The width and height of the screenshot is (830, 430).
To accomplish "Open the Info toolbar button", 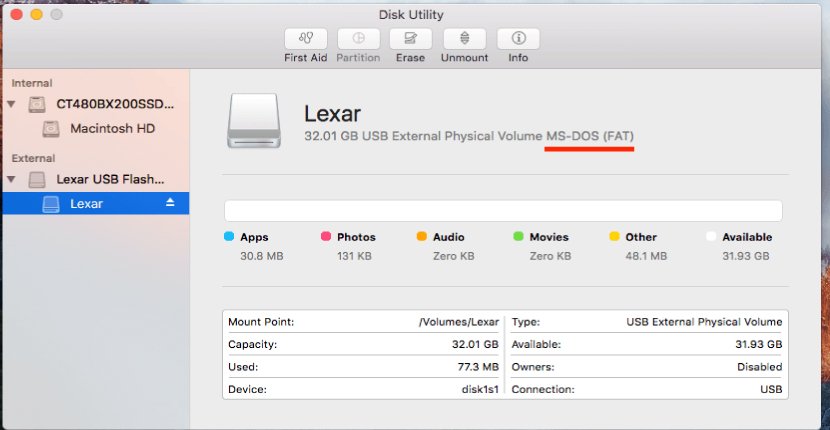I will coord(518,39).
